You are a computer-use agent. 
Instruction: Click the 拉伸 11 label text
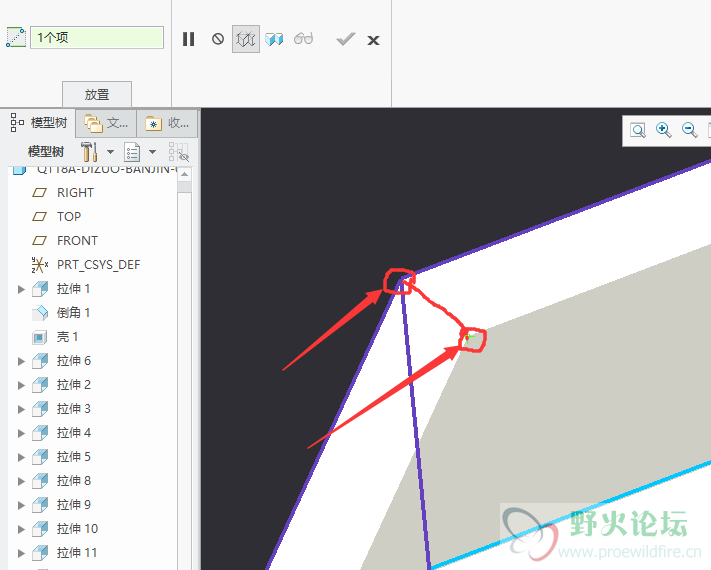point(77,553)
